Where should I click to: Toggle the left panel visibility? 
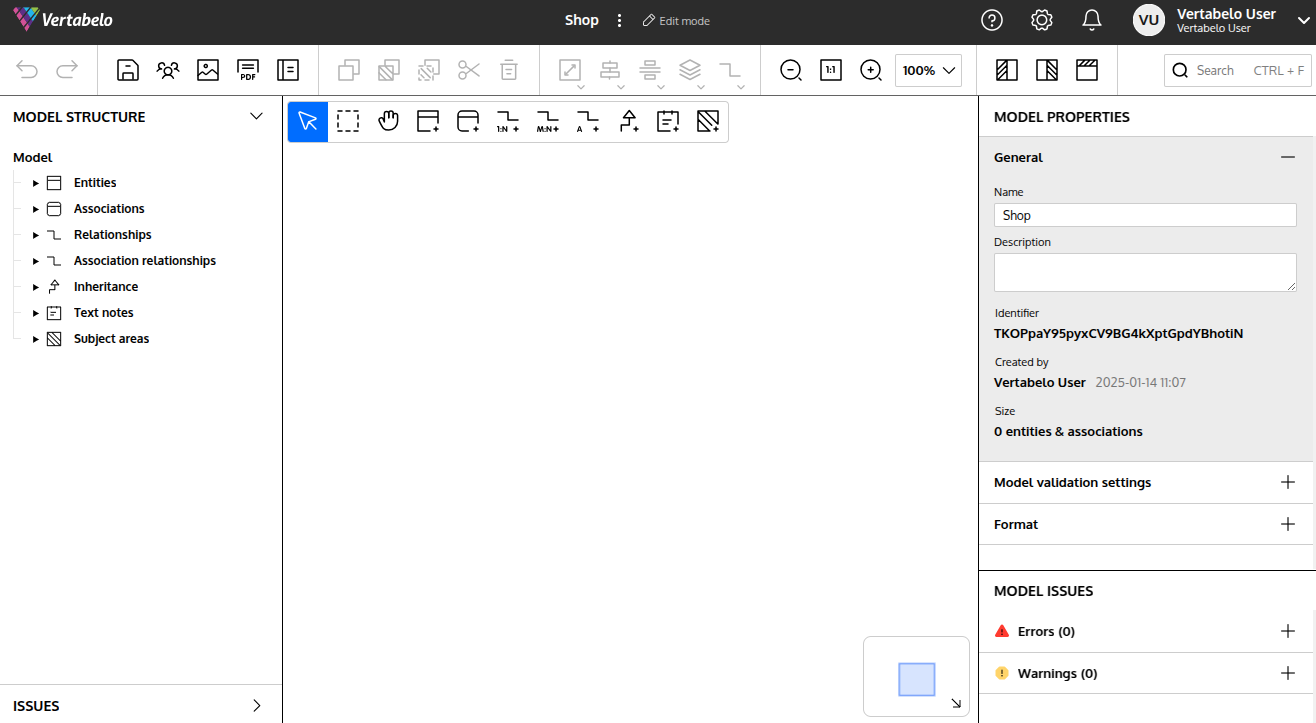[x=1007, y=70]
